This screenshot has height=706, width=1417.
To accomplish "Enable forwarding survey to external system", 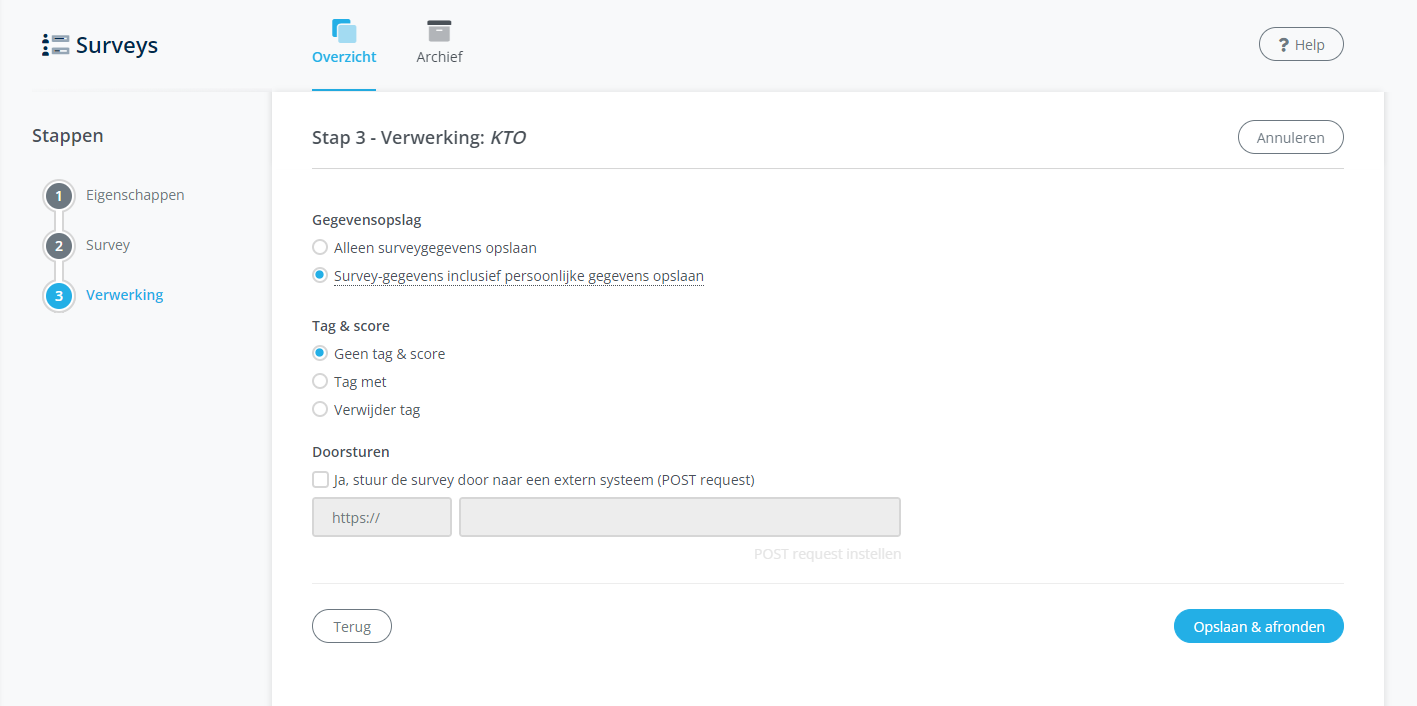I will click(x=320, y=479).
